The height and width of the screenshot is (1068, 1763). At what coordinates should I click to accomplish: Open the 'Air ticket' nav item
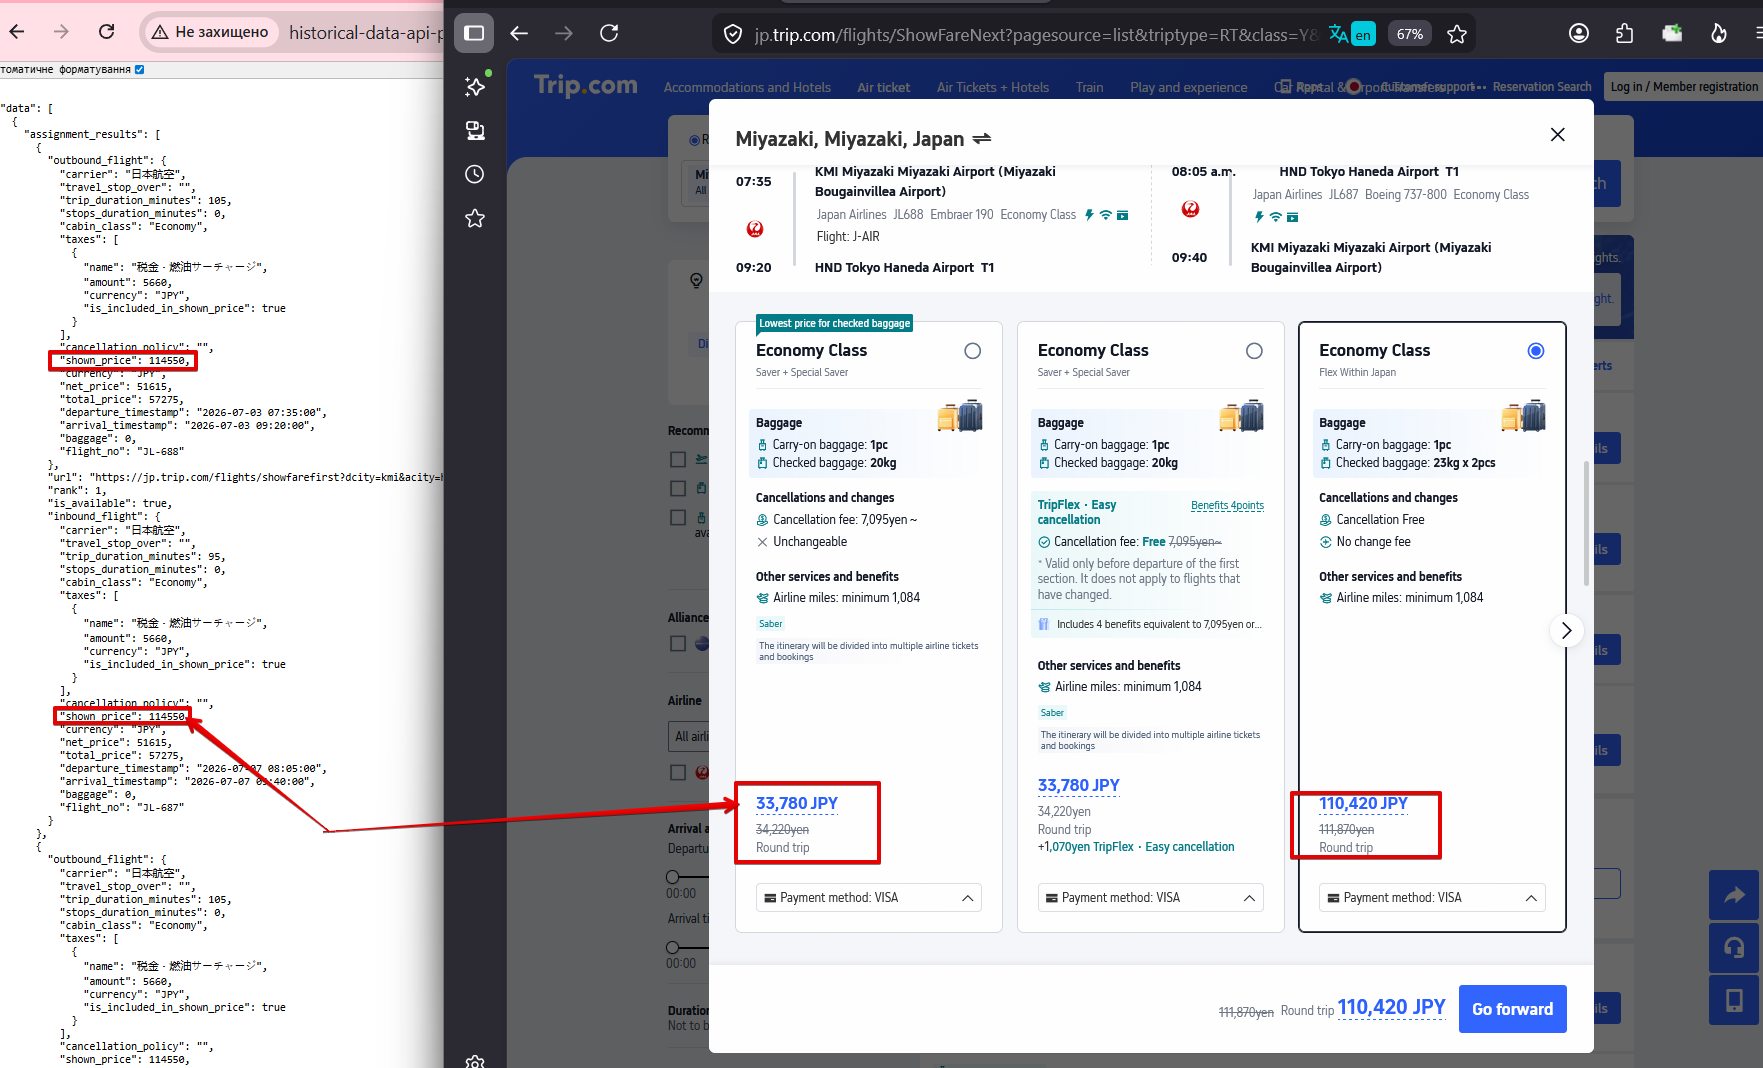[884, 88]
